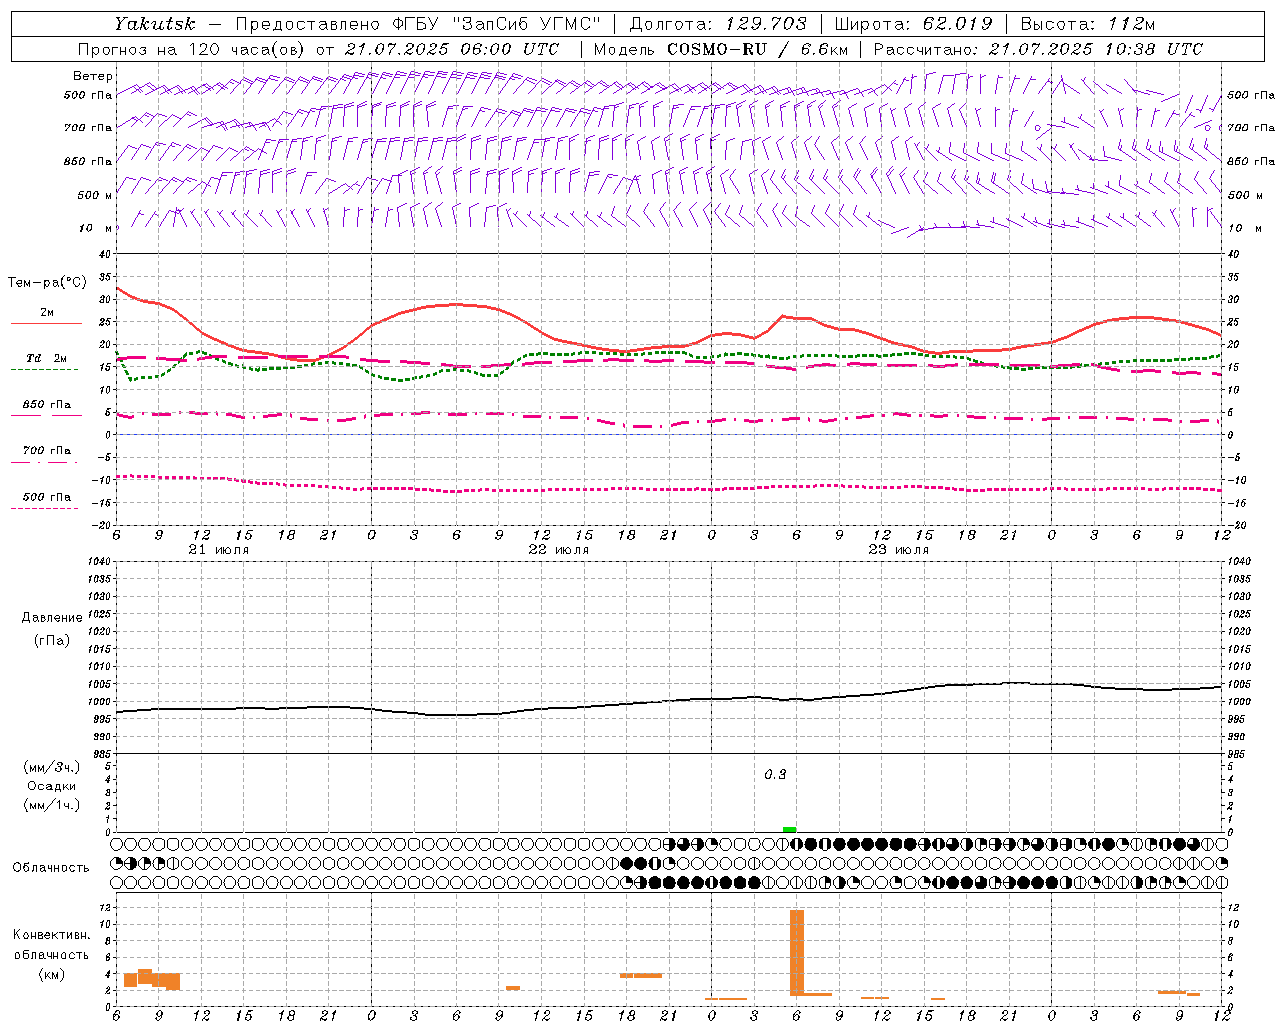
Task: Click the green precipitation bar
Action: (789, 829)
